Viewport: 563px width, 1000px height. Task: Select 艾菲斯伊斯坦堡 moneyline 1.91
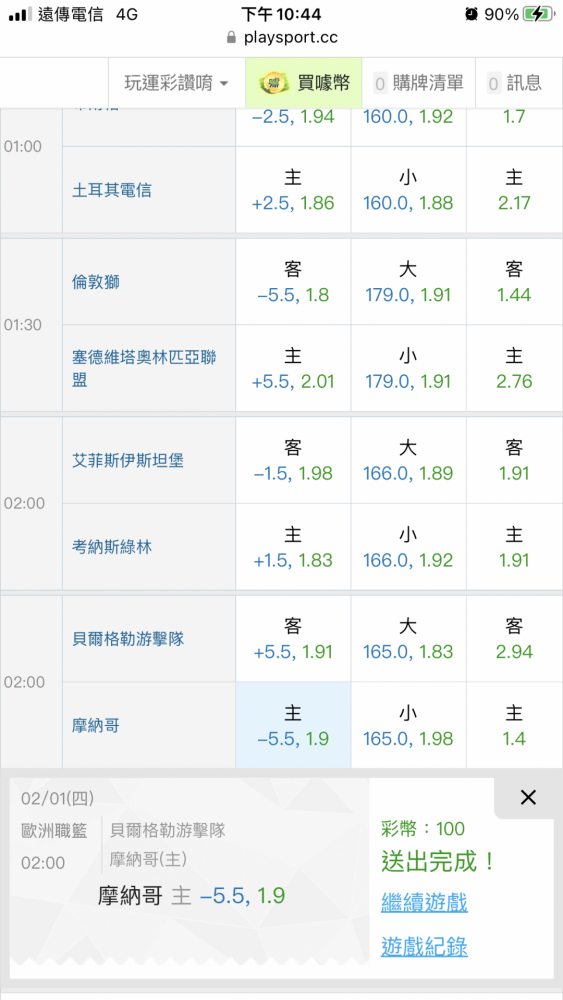tap(515, 460)
